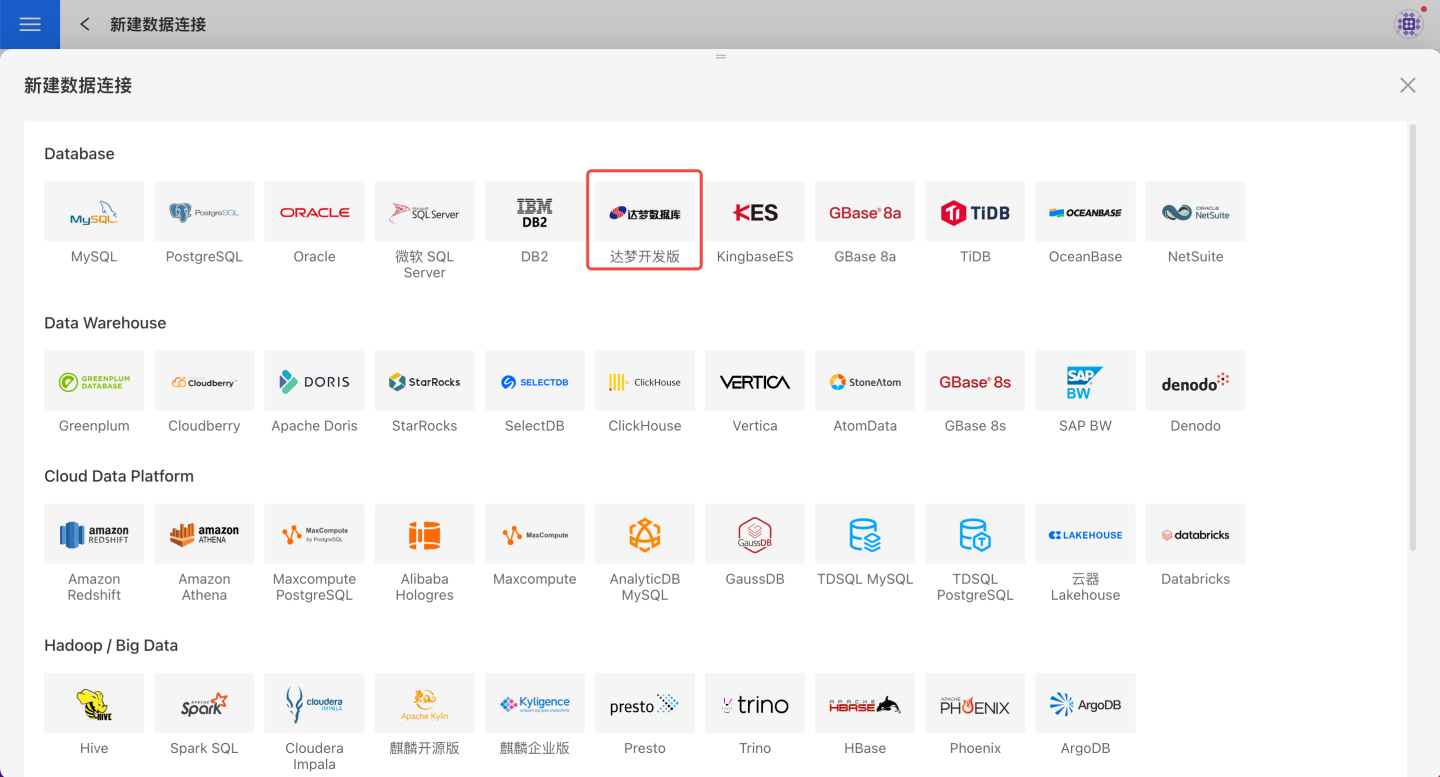1440x777 pixels.
Task: Click the vertical scrollbar on the right
Action: pos(1412,338)
